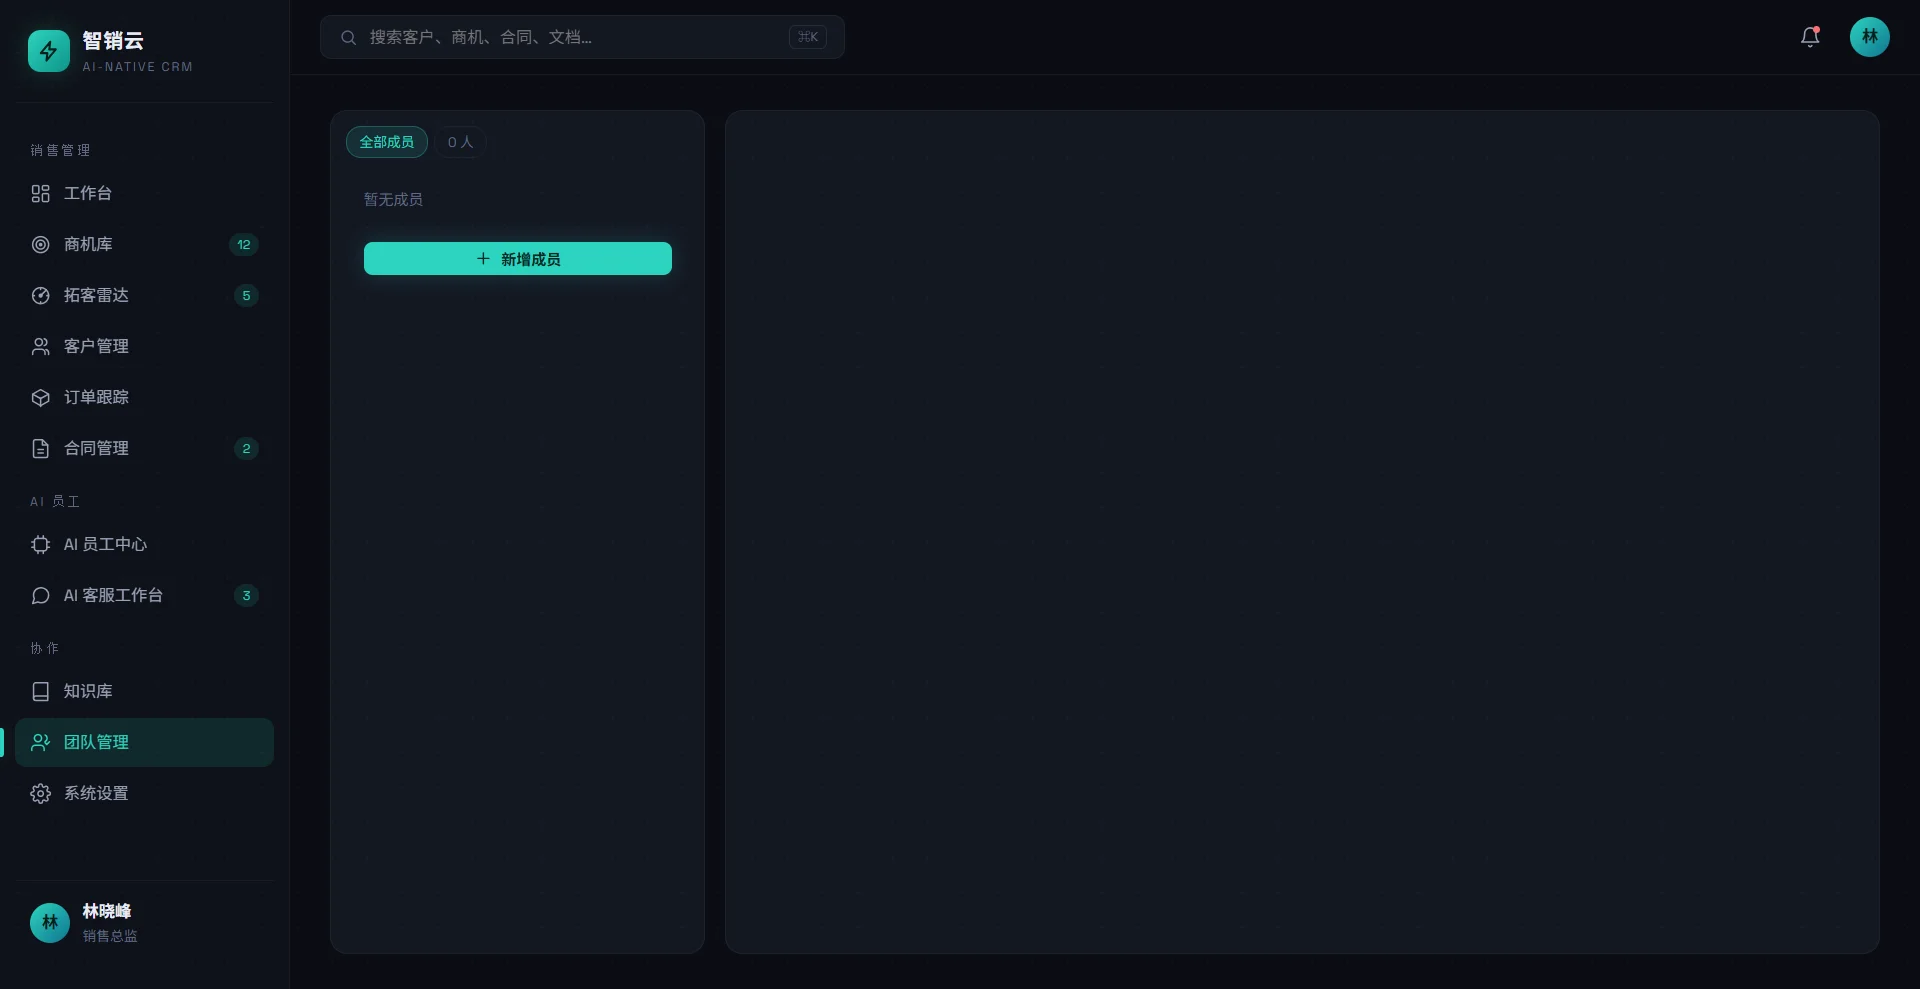Click the 新增成员 button
Screen dimensions: 1920x989
click(x=518, y=258)
